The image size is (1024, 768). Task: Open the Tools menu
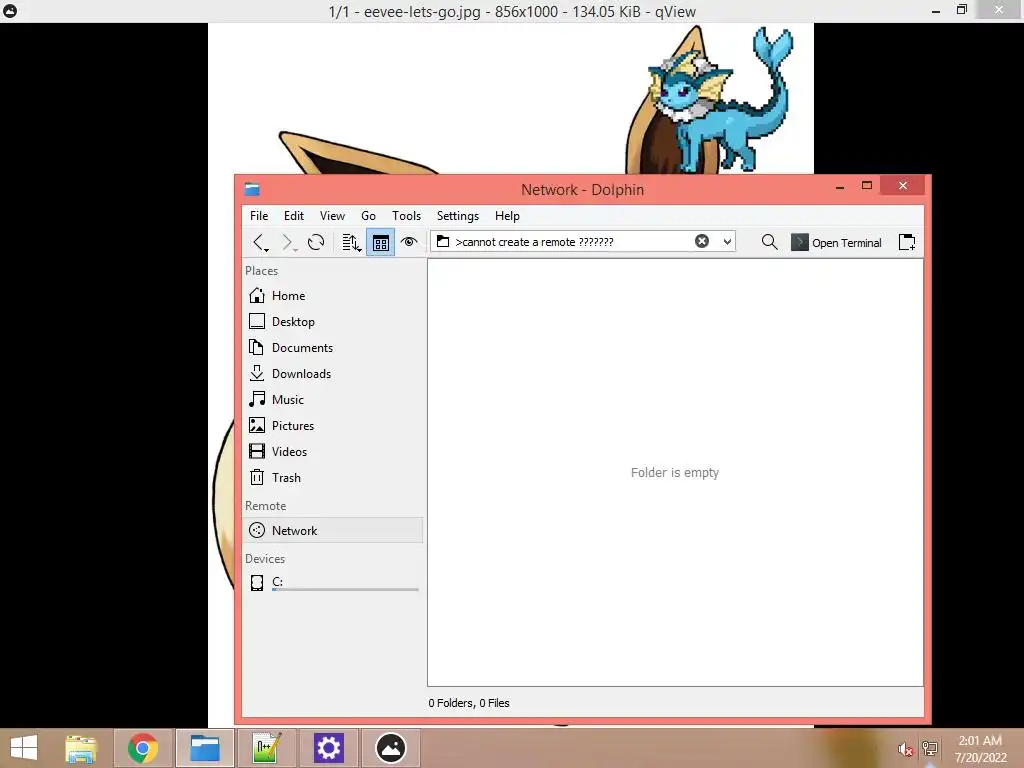406,216
